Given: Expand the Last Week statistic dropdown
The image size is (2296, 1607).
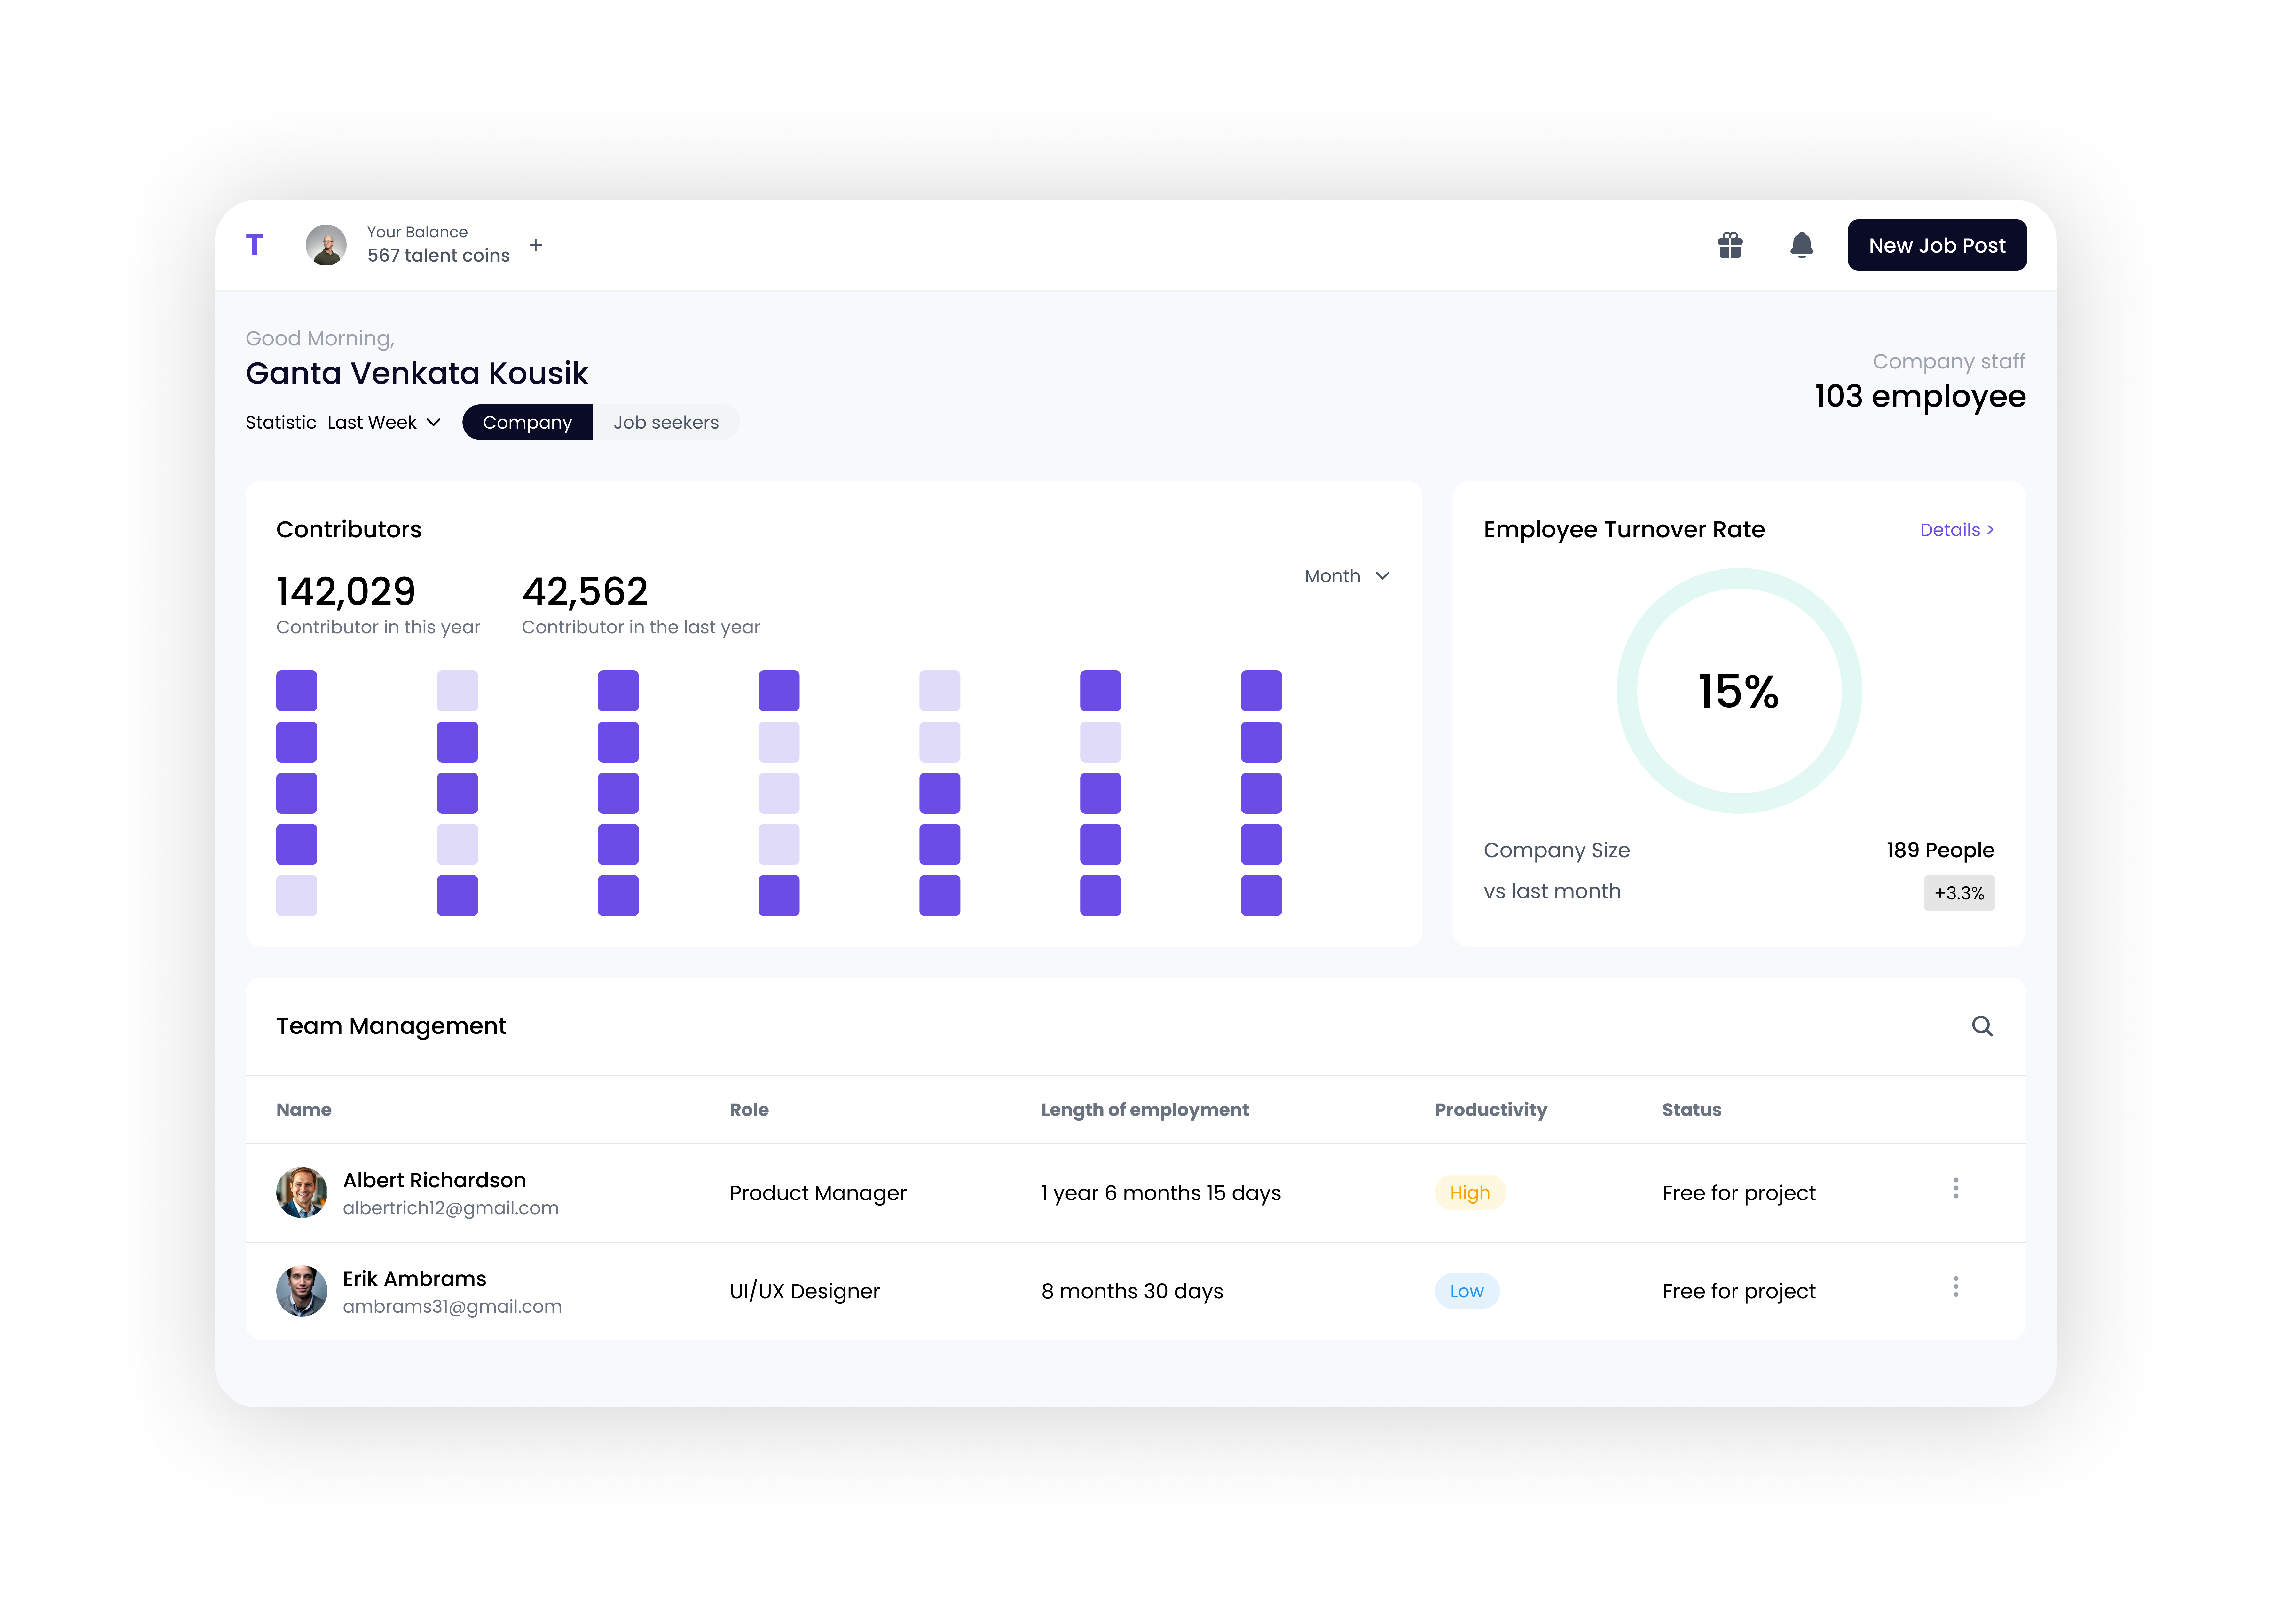Looking at the screenshot, I should click(384, 422).
